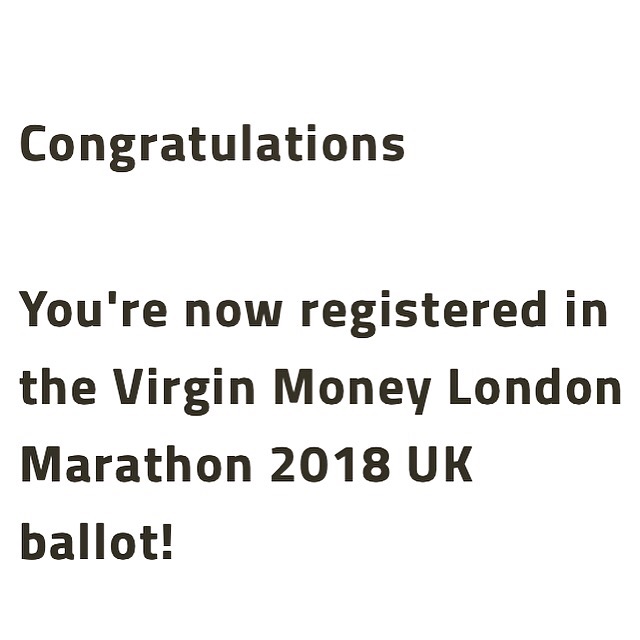This screenshot has height=640, width=640.
Task: Click the capital "C" in "Congratulations"
Action: pos(35,145)
